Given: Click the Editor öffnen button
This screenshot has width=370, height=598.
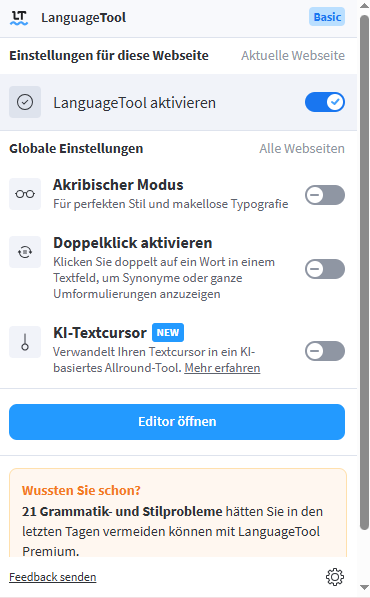Looking at the screenshot, I should (x=177, y=422).
